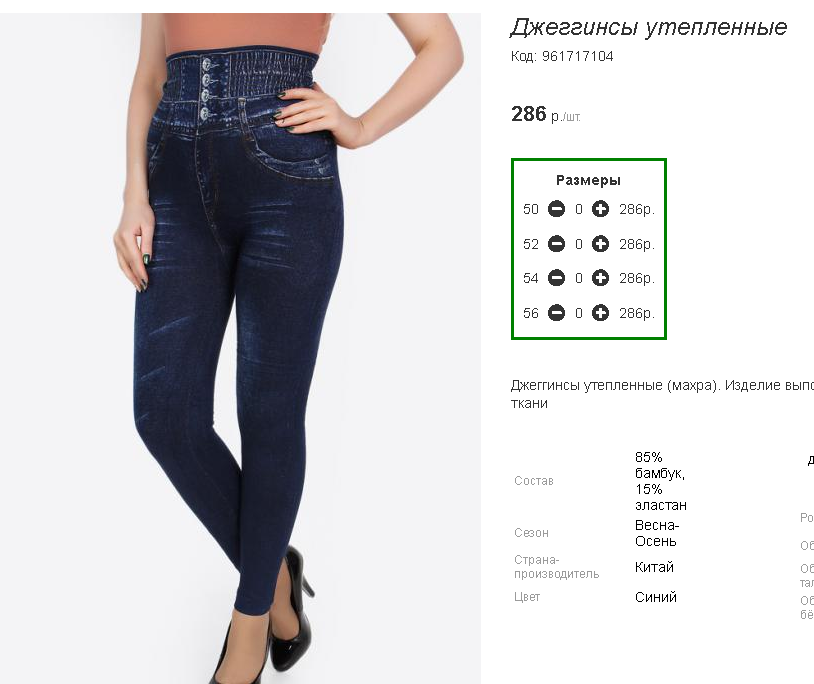Select the product code 961717104
The image size is (814, 684).
pos(577,56)
